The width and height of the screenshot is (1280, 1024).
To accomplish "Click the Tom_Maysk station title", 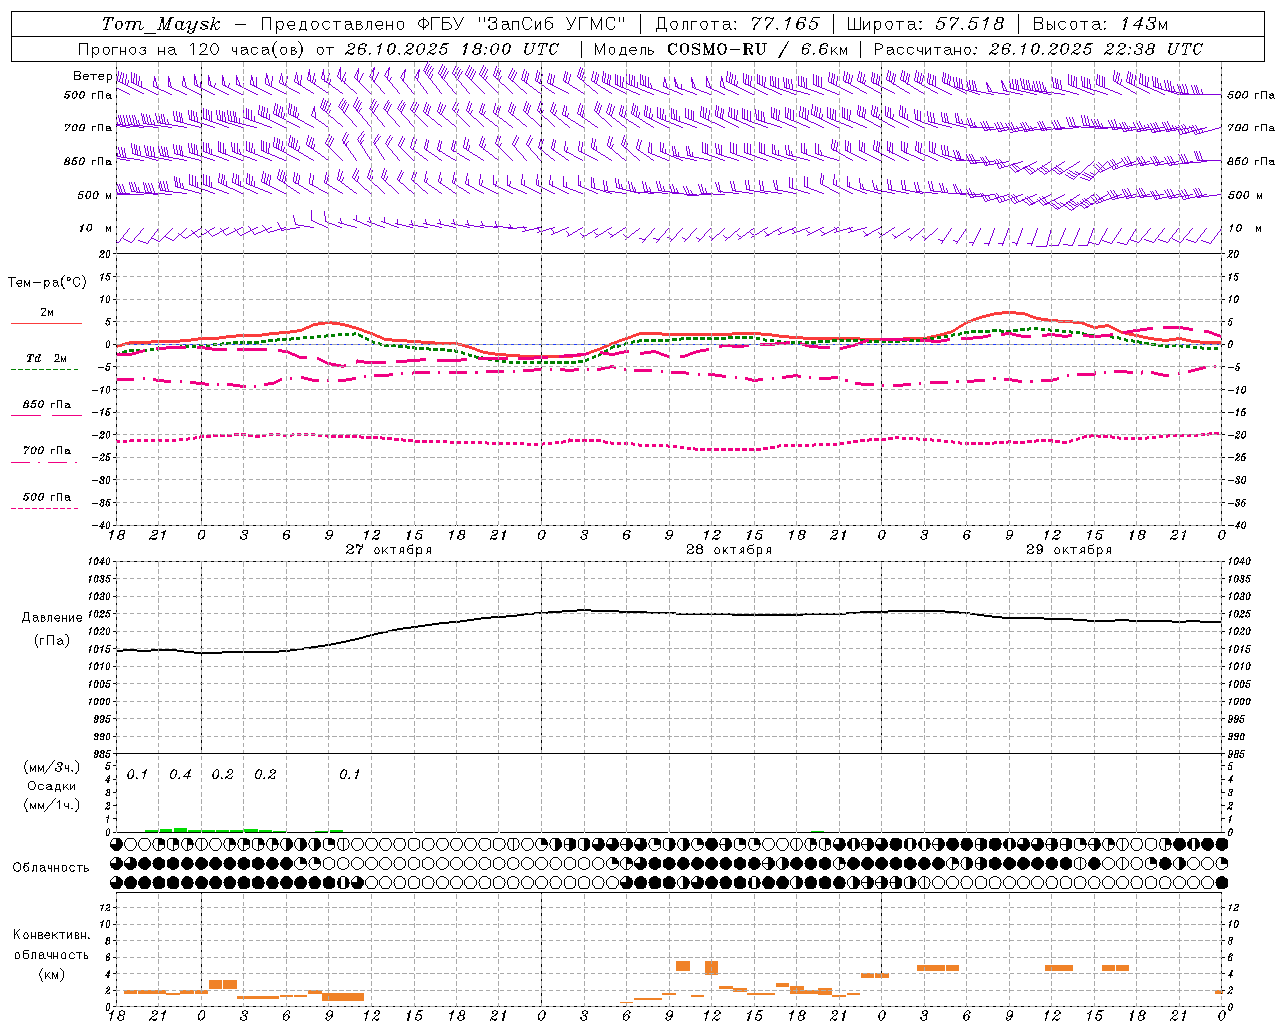I will point(161,24).
